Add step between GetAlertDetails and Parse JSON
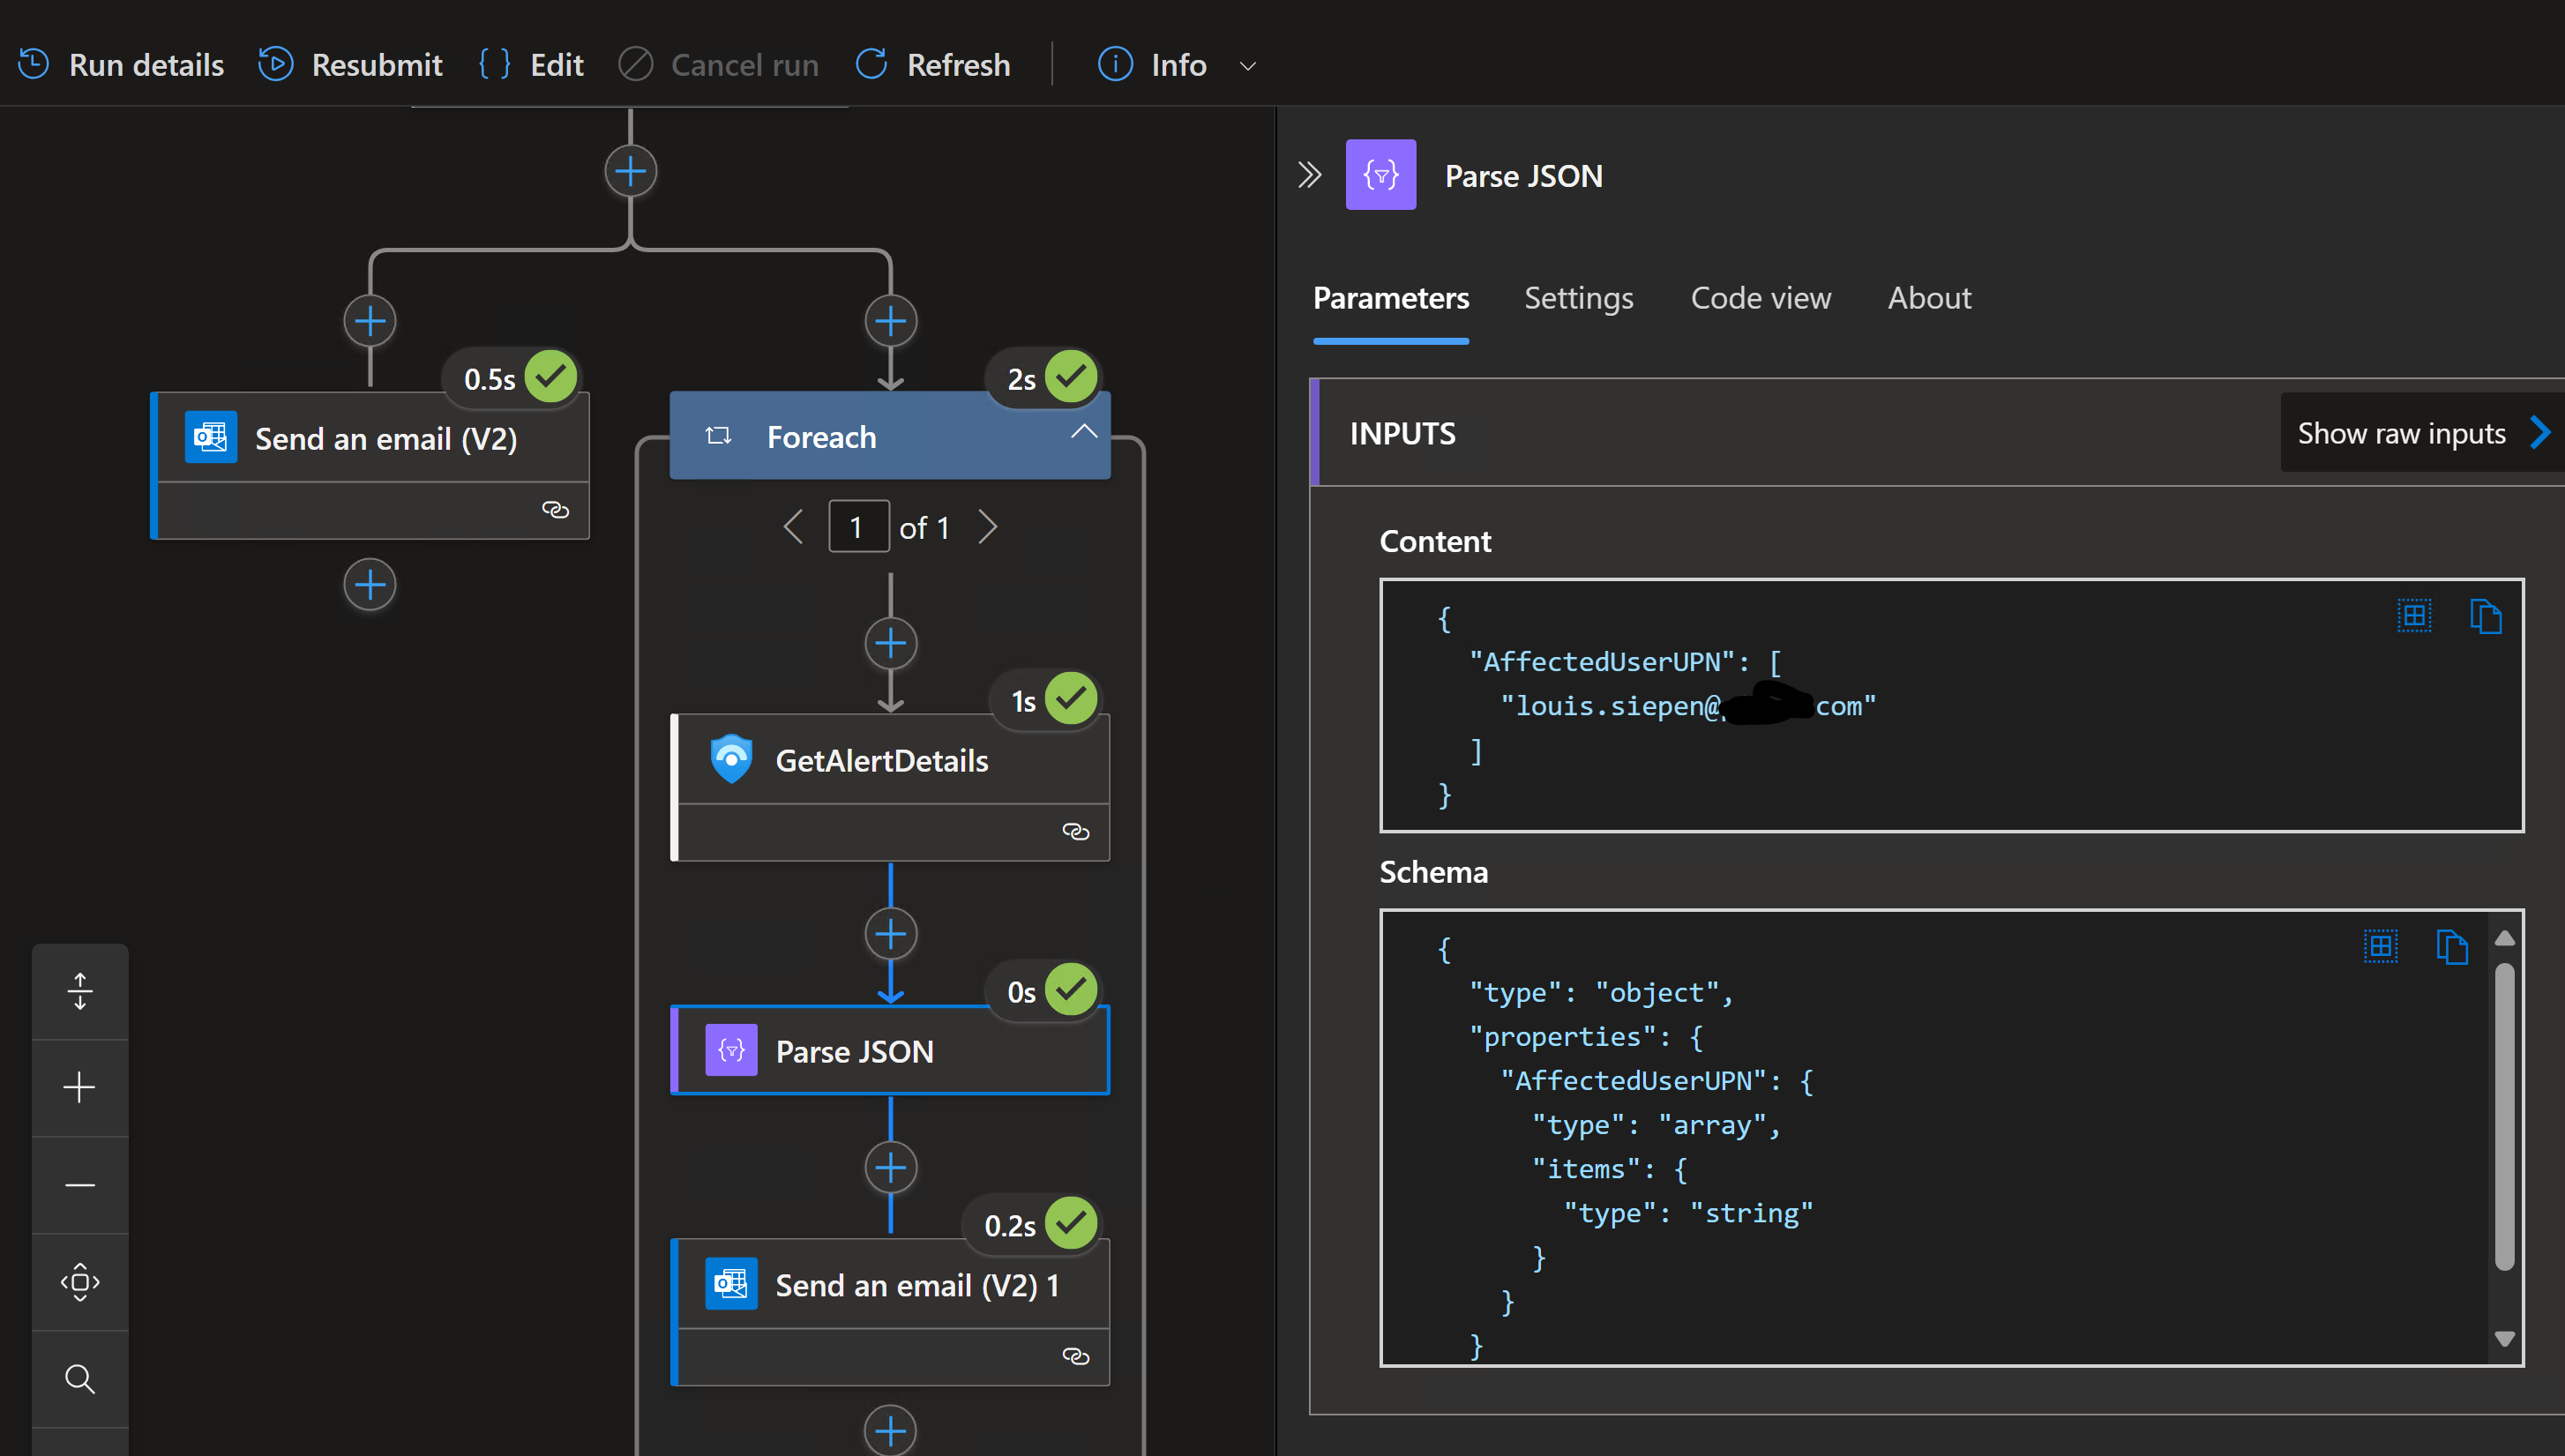2565x1456 pixels. point(890,934)
